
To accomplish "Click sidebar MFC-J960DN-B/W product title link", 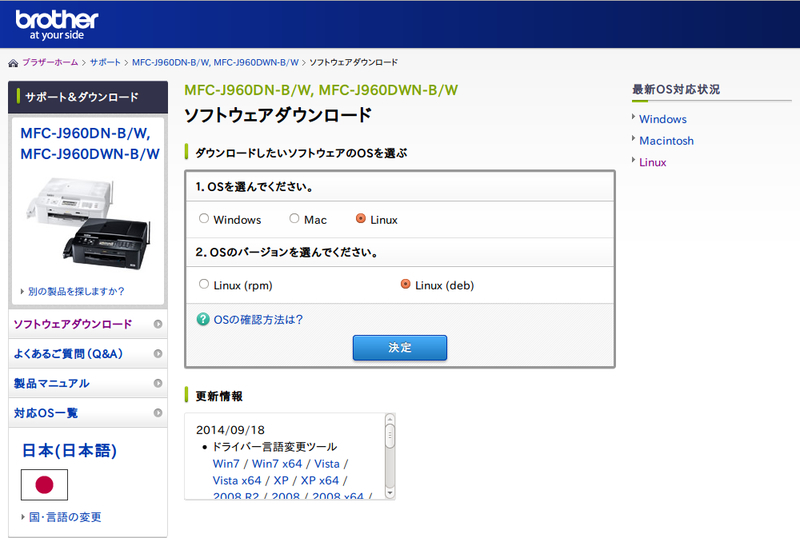I will click(90, 143).
